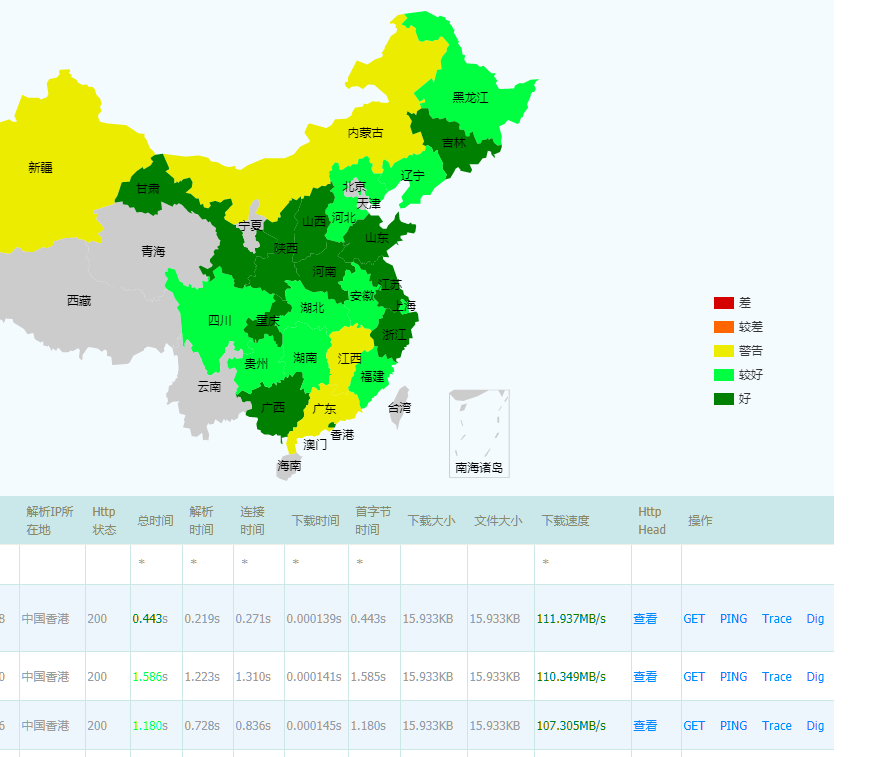This screenshot has width=870, height=757.
Task: Select 新疆 province on the map
Action: [x=41, y=167]
